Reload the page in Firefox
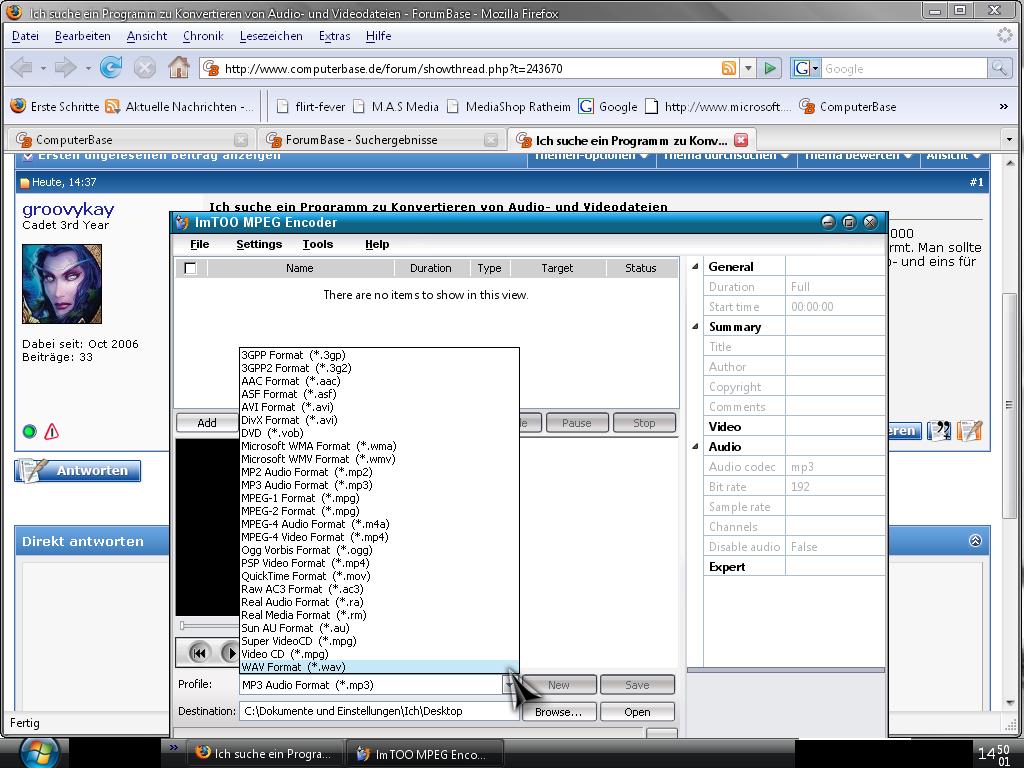The image size is (1024, 768). click(111, 67)
